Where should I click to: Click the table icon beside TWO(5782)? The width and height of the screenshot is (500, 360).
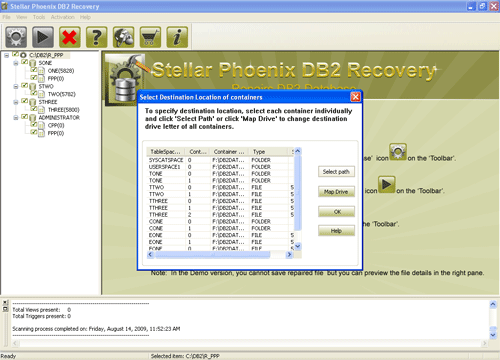pyautogui.click(x=41, y=94)
